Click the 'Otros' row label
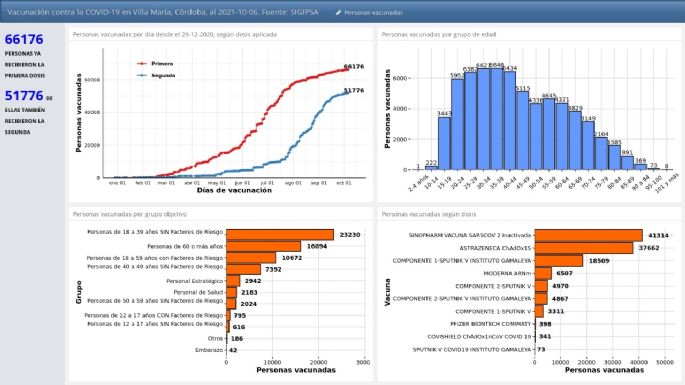Screen dimensions: 685x385 coord(215,338)
